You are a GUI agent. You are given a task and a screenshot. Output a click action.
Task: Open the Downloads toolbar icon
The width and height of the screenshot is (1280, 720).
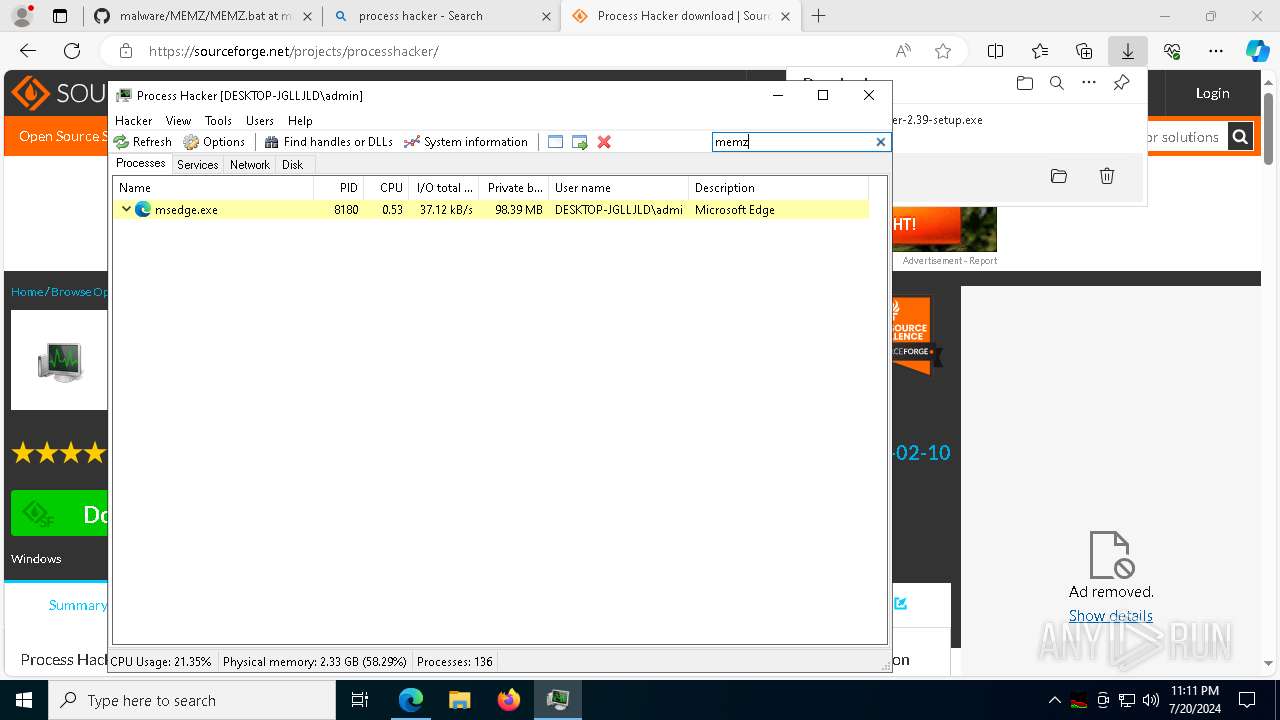1128,51
